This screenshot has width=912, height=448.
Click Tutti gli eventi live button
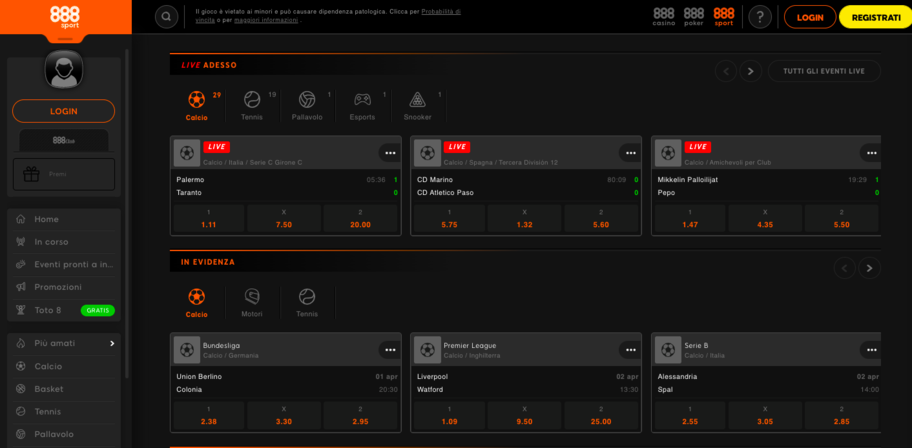pos(824,71)
